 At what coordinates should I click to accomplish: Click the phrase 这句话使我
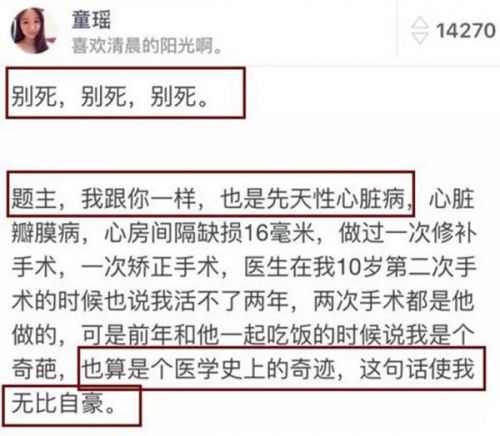tap(417, 369)
